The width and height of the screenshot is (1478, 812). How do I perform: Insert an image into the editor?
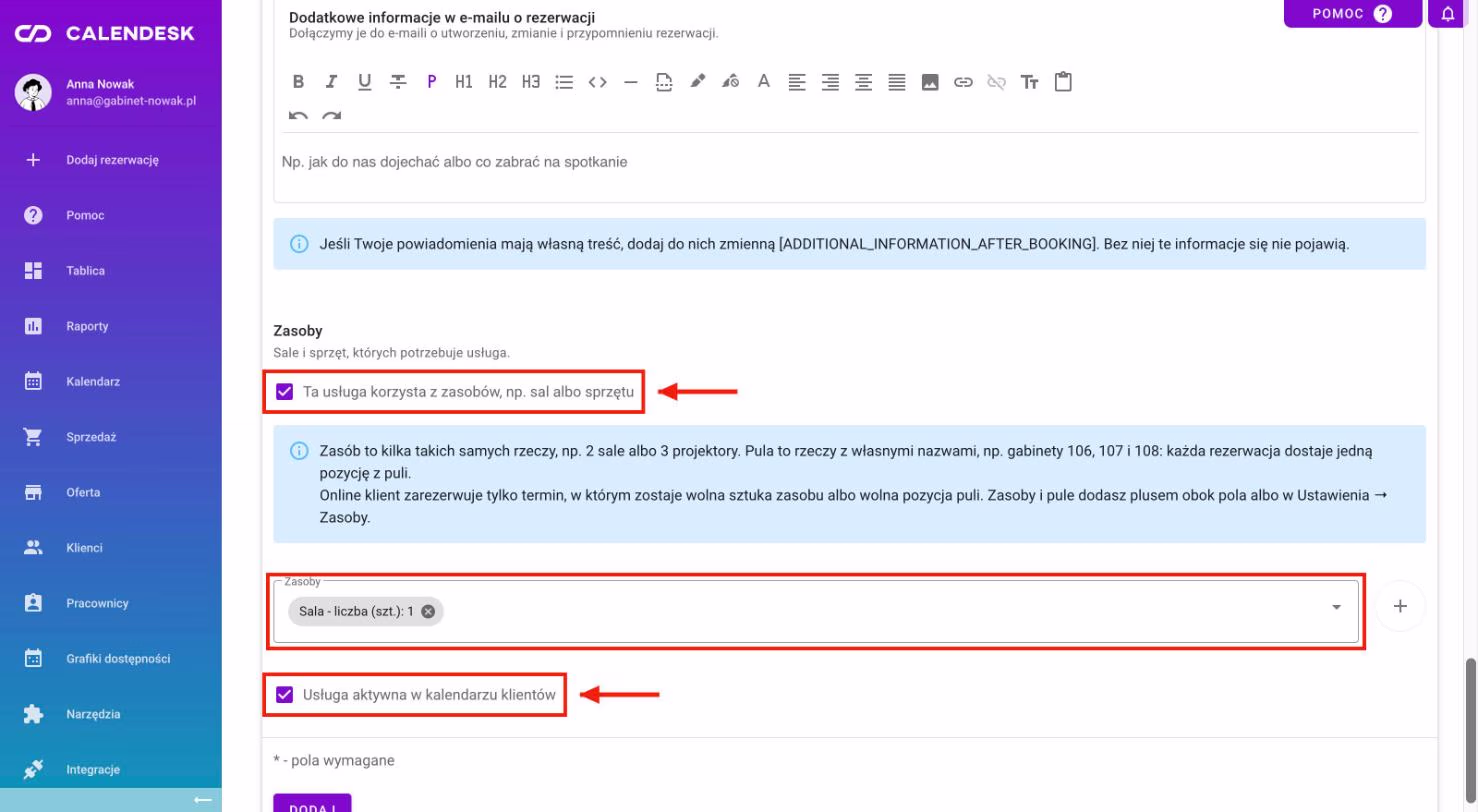(x=930, y=82)
